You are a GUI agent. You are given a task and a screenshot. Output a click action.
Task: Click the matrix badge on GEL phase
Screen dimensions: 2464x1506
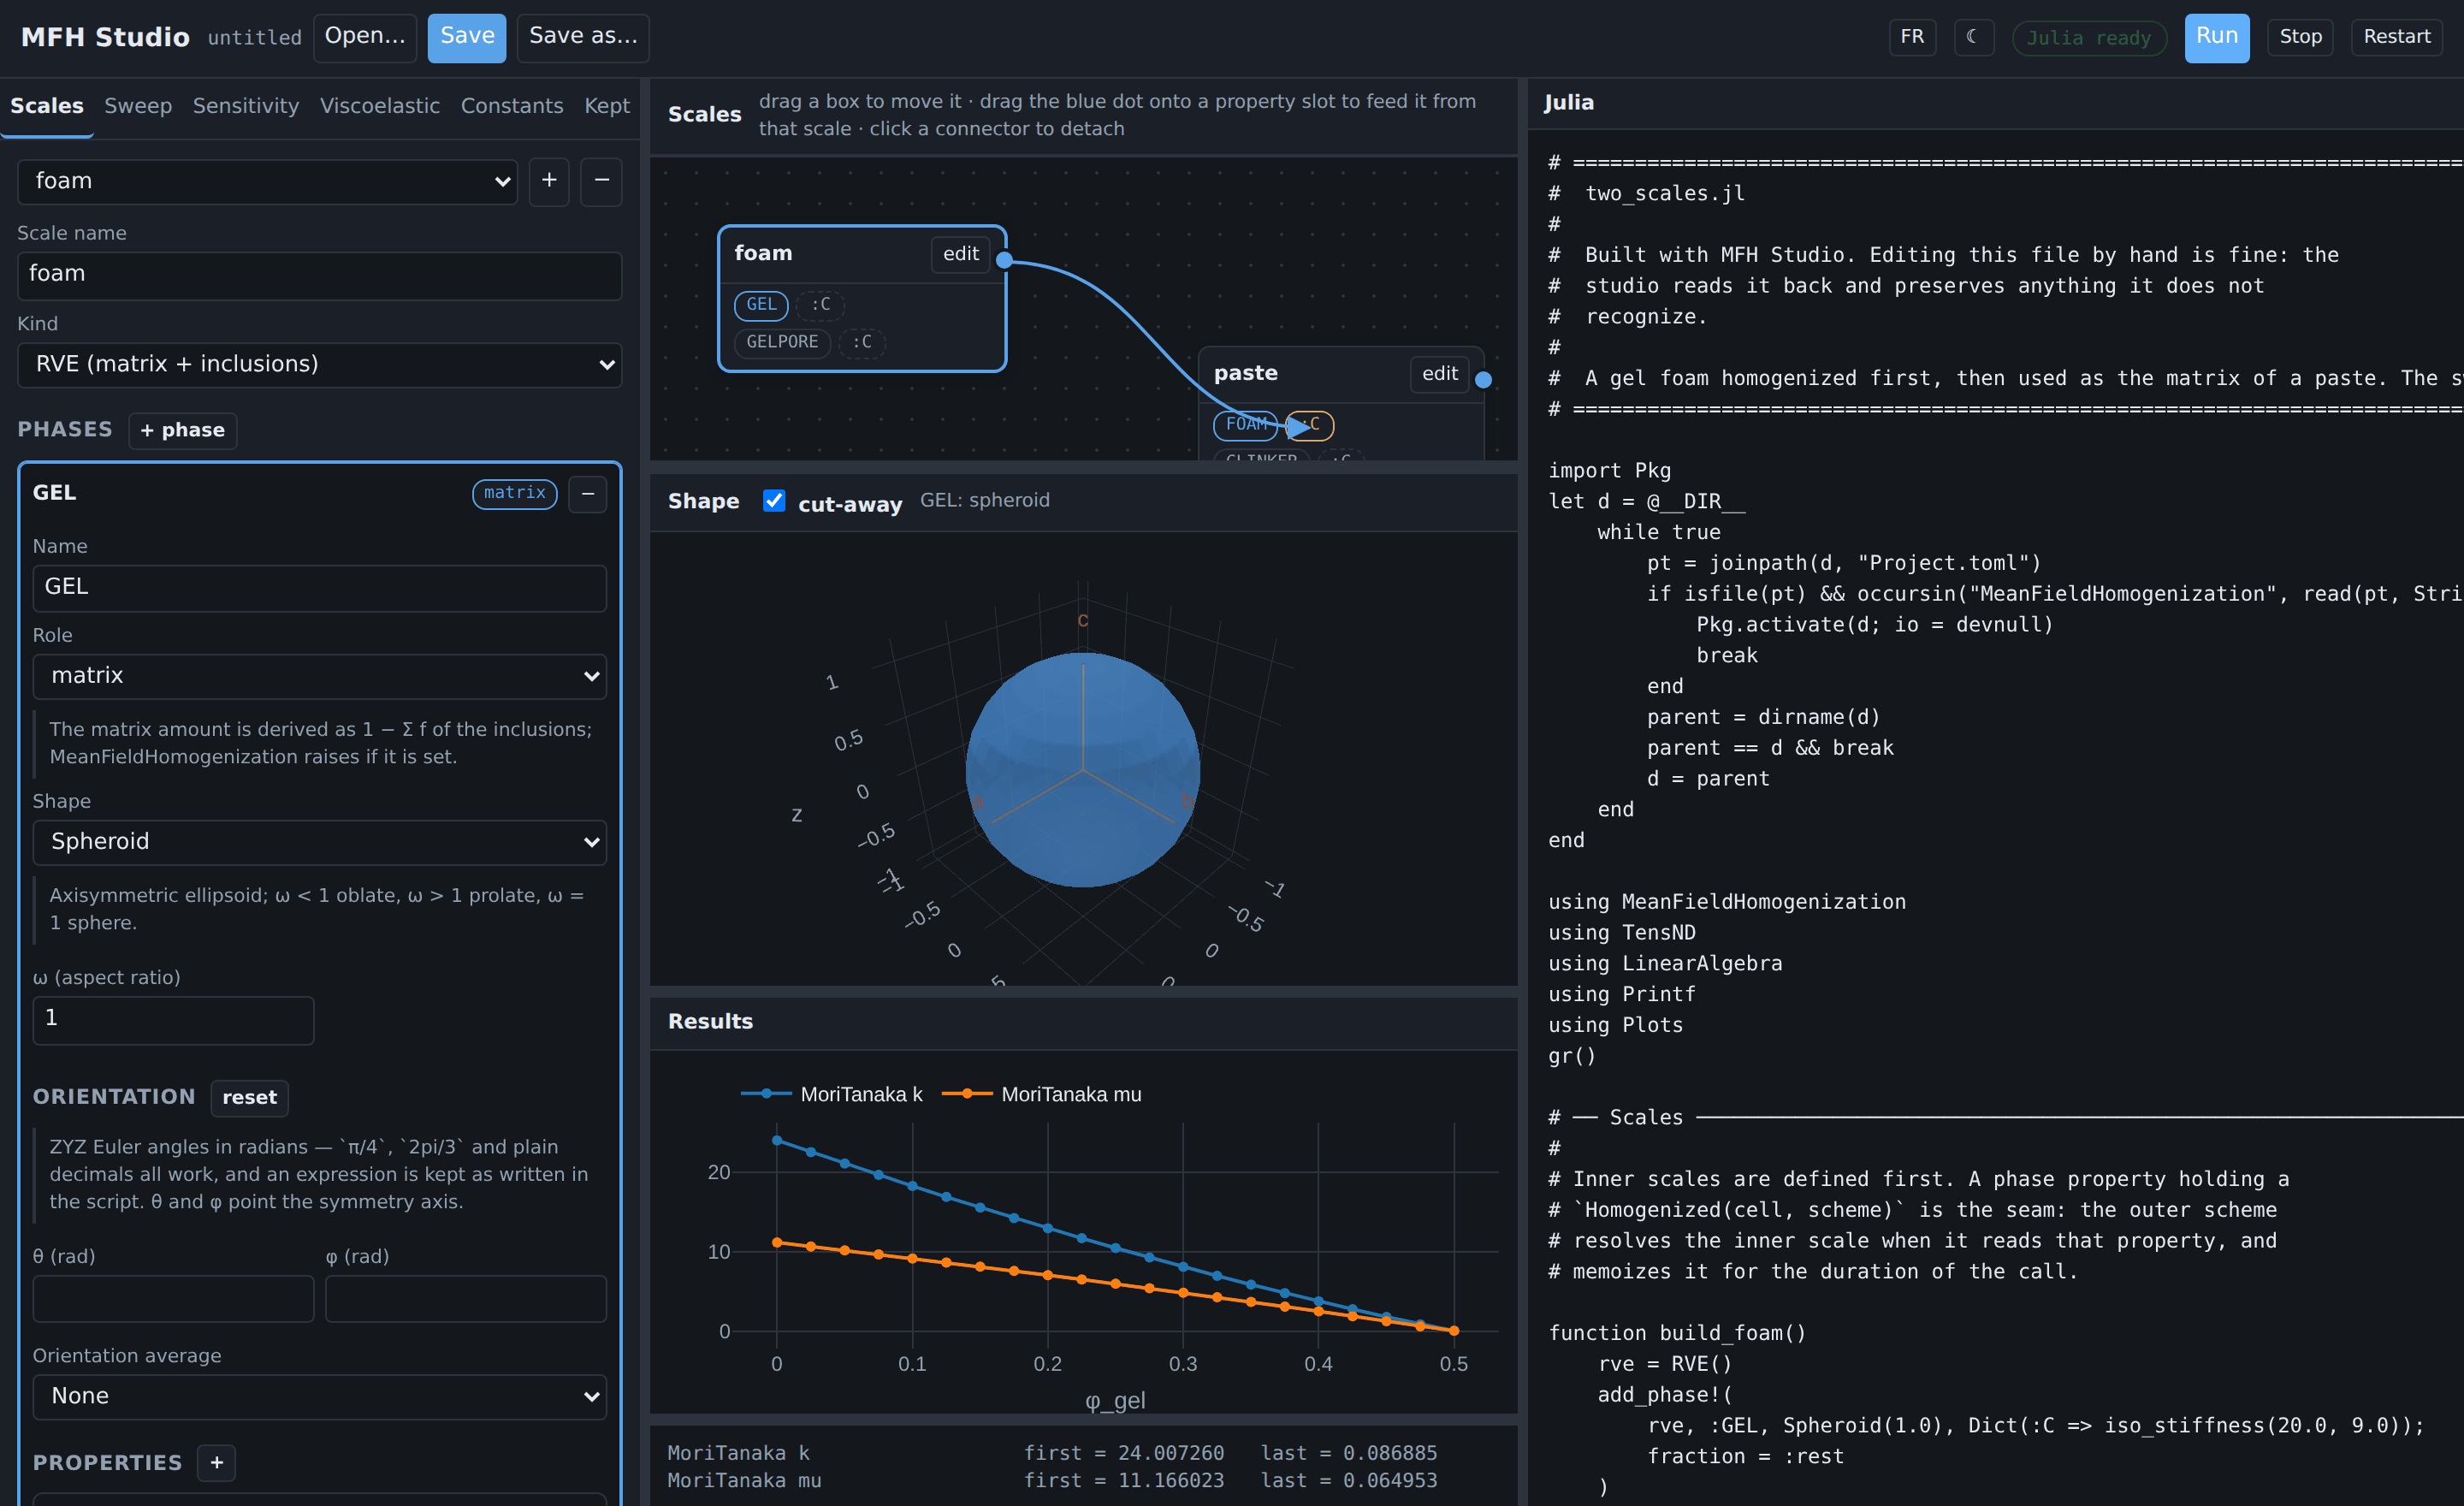[x=514, y=493]
